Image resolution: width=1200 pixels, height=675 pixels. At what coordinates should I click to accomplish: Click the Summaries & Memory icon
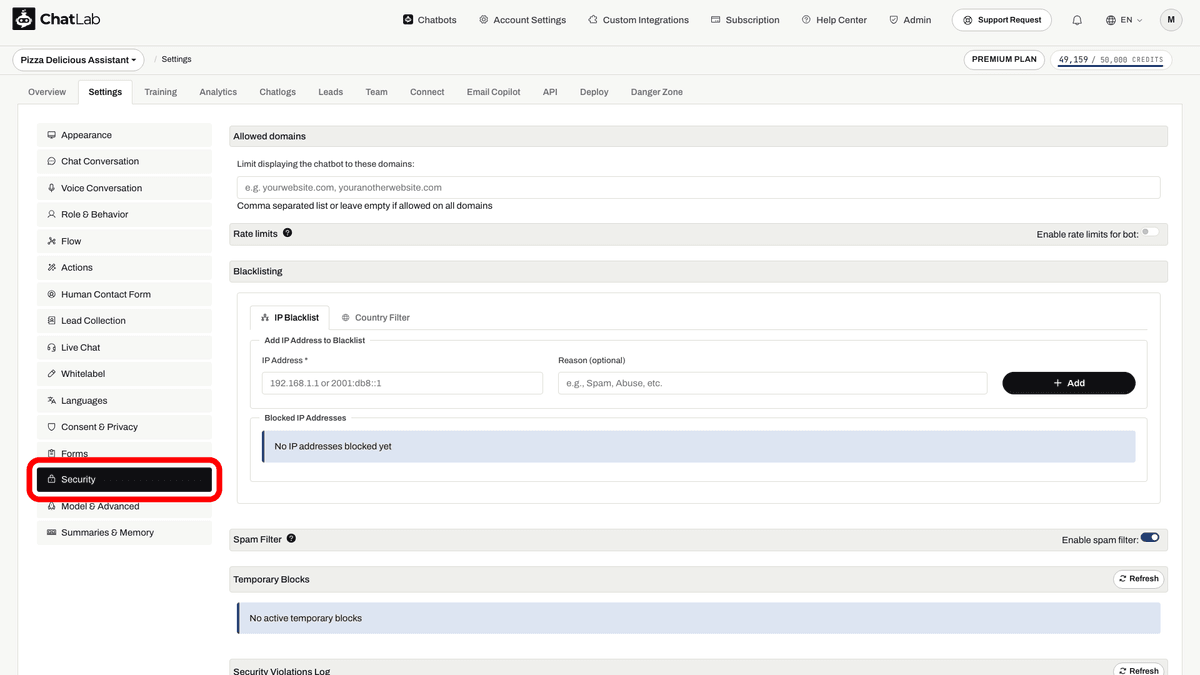pos(51,533)
